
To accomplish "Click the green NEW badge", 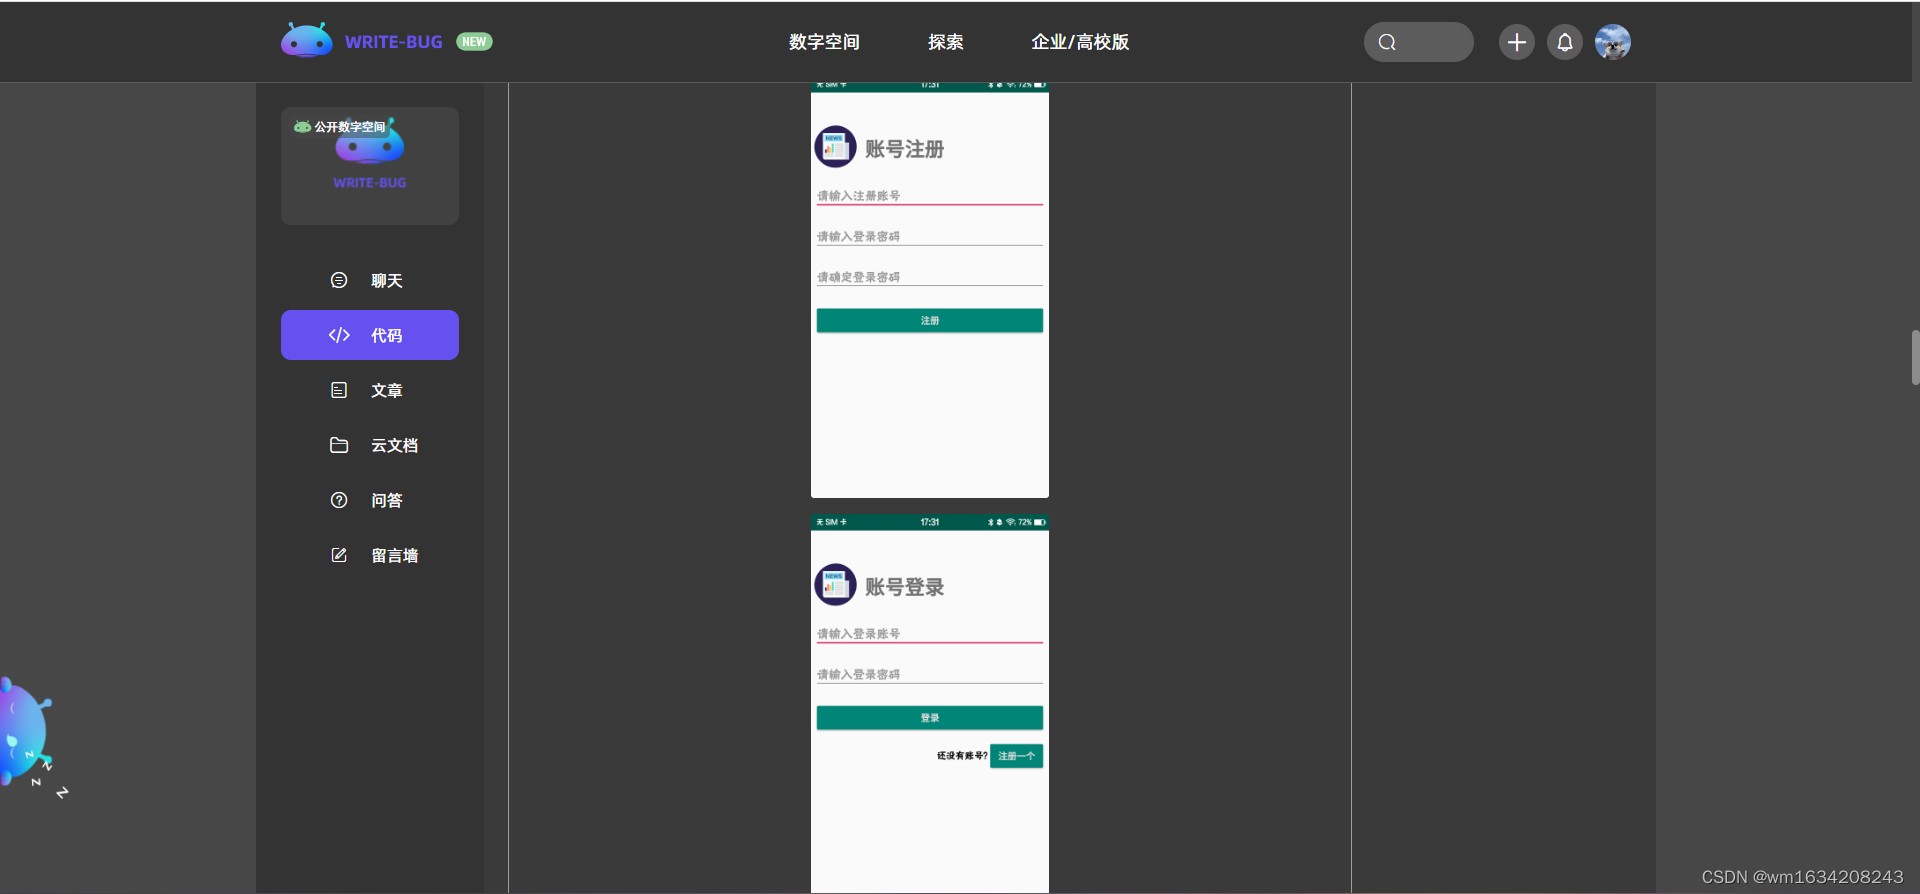I will coord(474,41).
